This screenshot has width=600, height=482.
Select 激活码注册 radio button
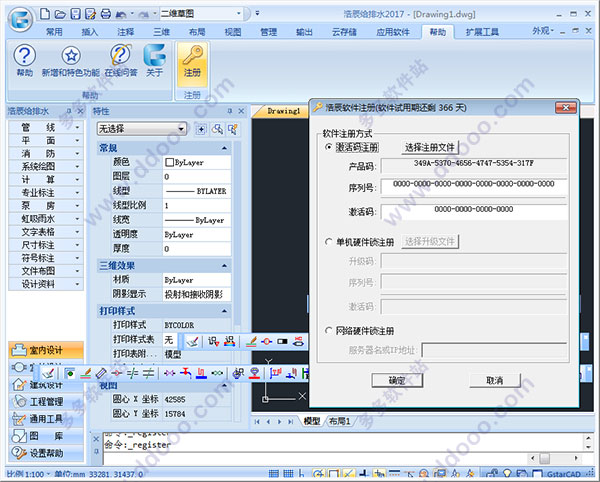(328, 147)
